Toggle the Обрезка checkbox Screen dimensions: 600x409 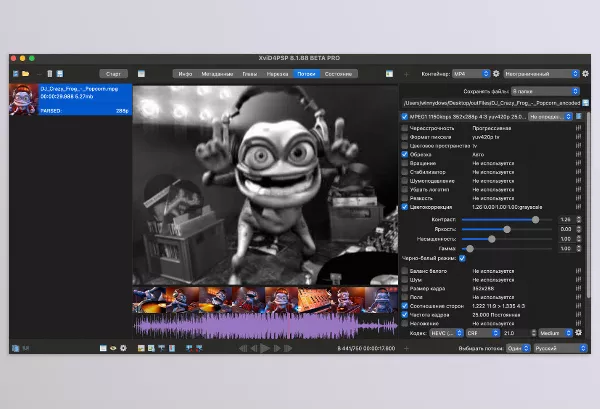(405, 155)
